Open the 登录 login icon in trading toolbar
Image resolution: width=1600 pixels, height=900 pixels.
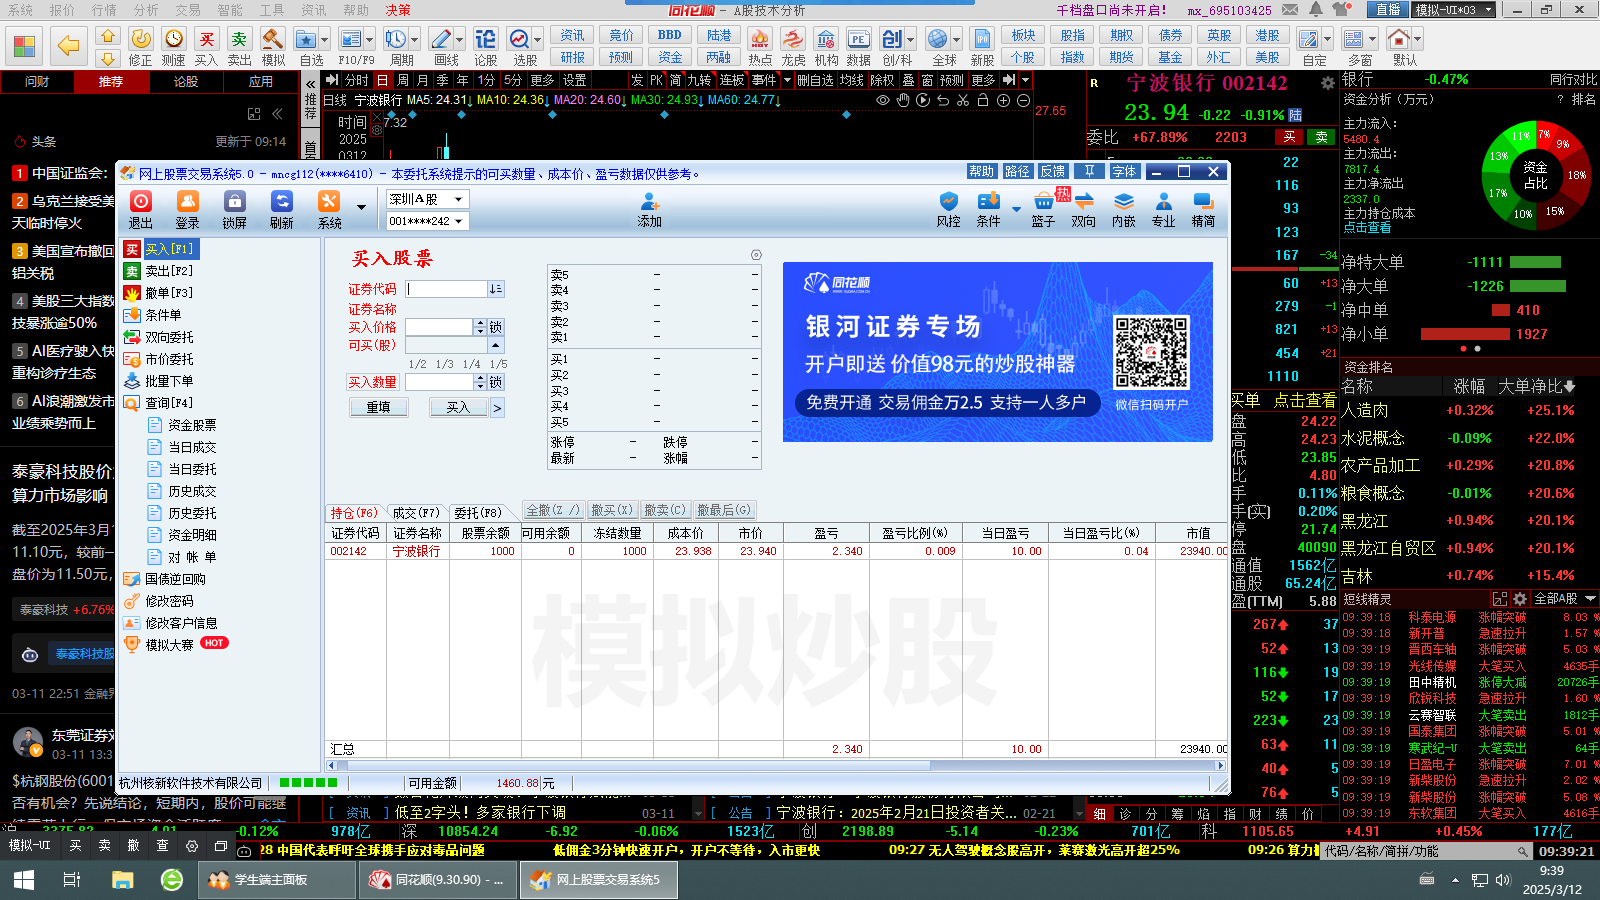187,209
